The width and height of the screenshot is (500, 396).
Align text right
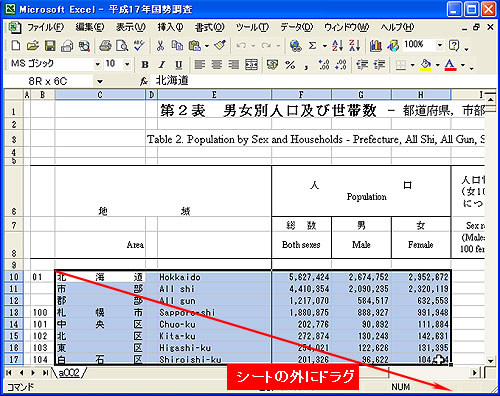pyautogui.click(x=234, y=64)
